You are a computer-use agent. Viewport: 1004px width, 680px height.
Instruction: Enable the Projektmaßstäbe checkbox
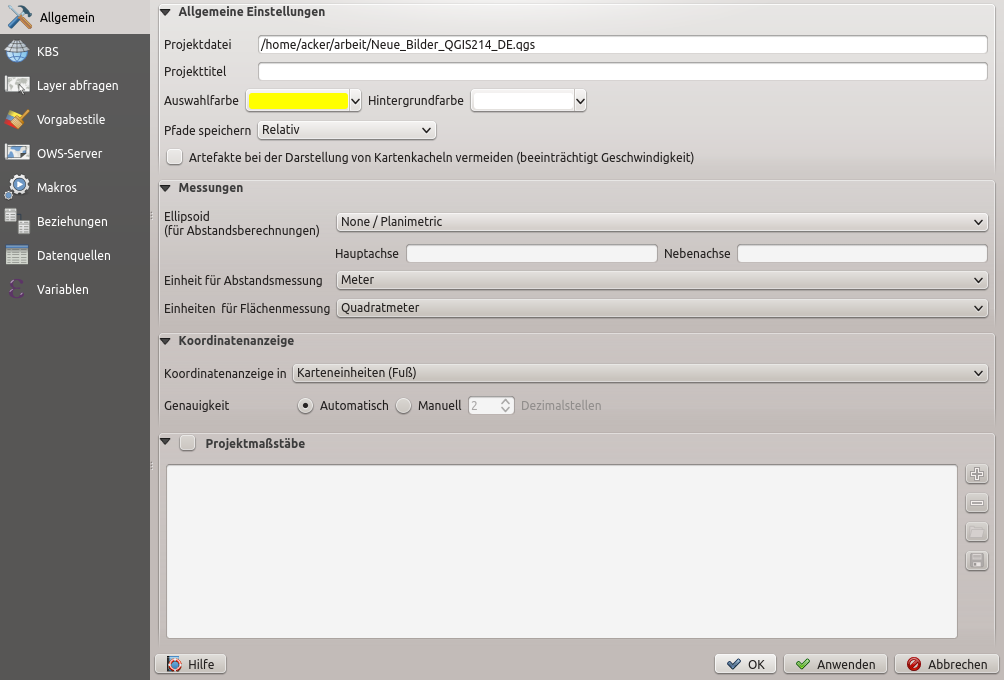[x=188, y=443]
